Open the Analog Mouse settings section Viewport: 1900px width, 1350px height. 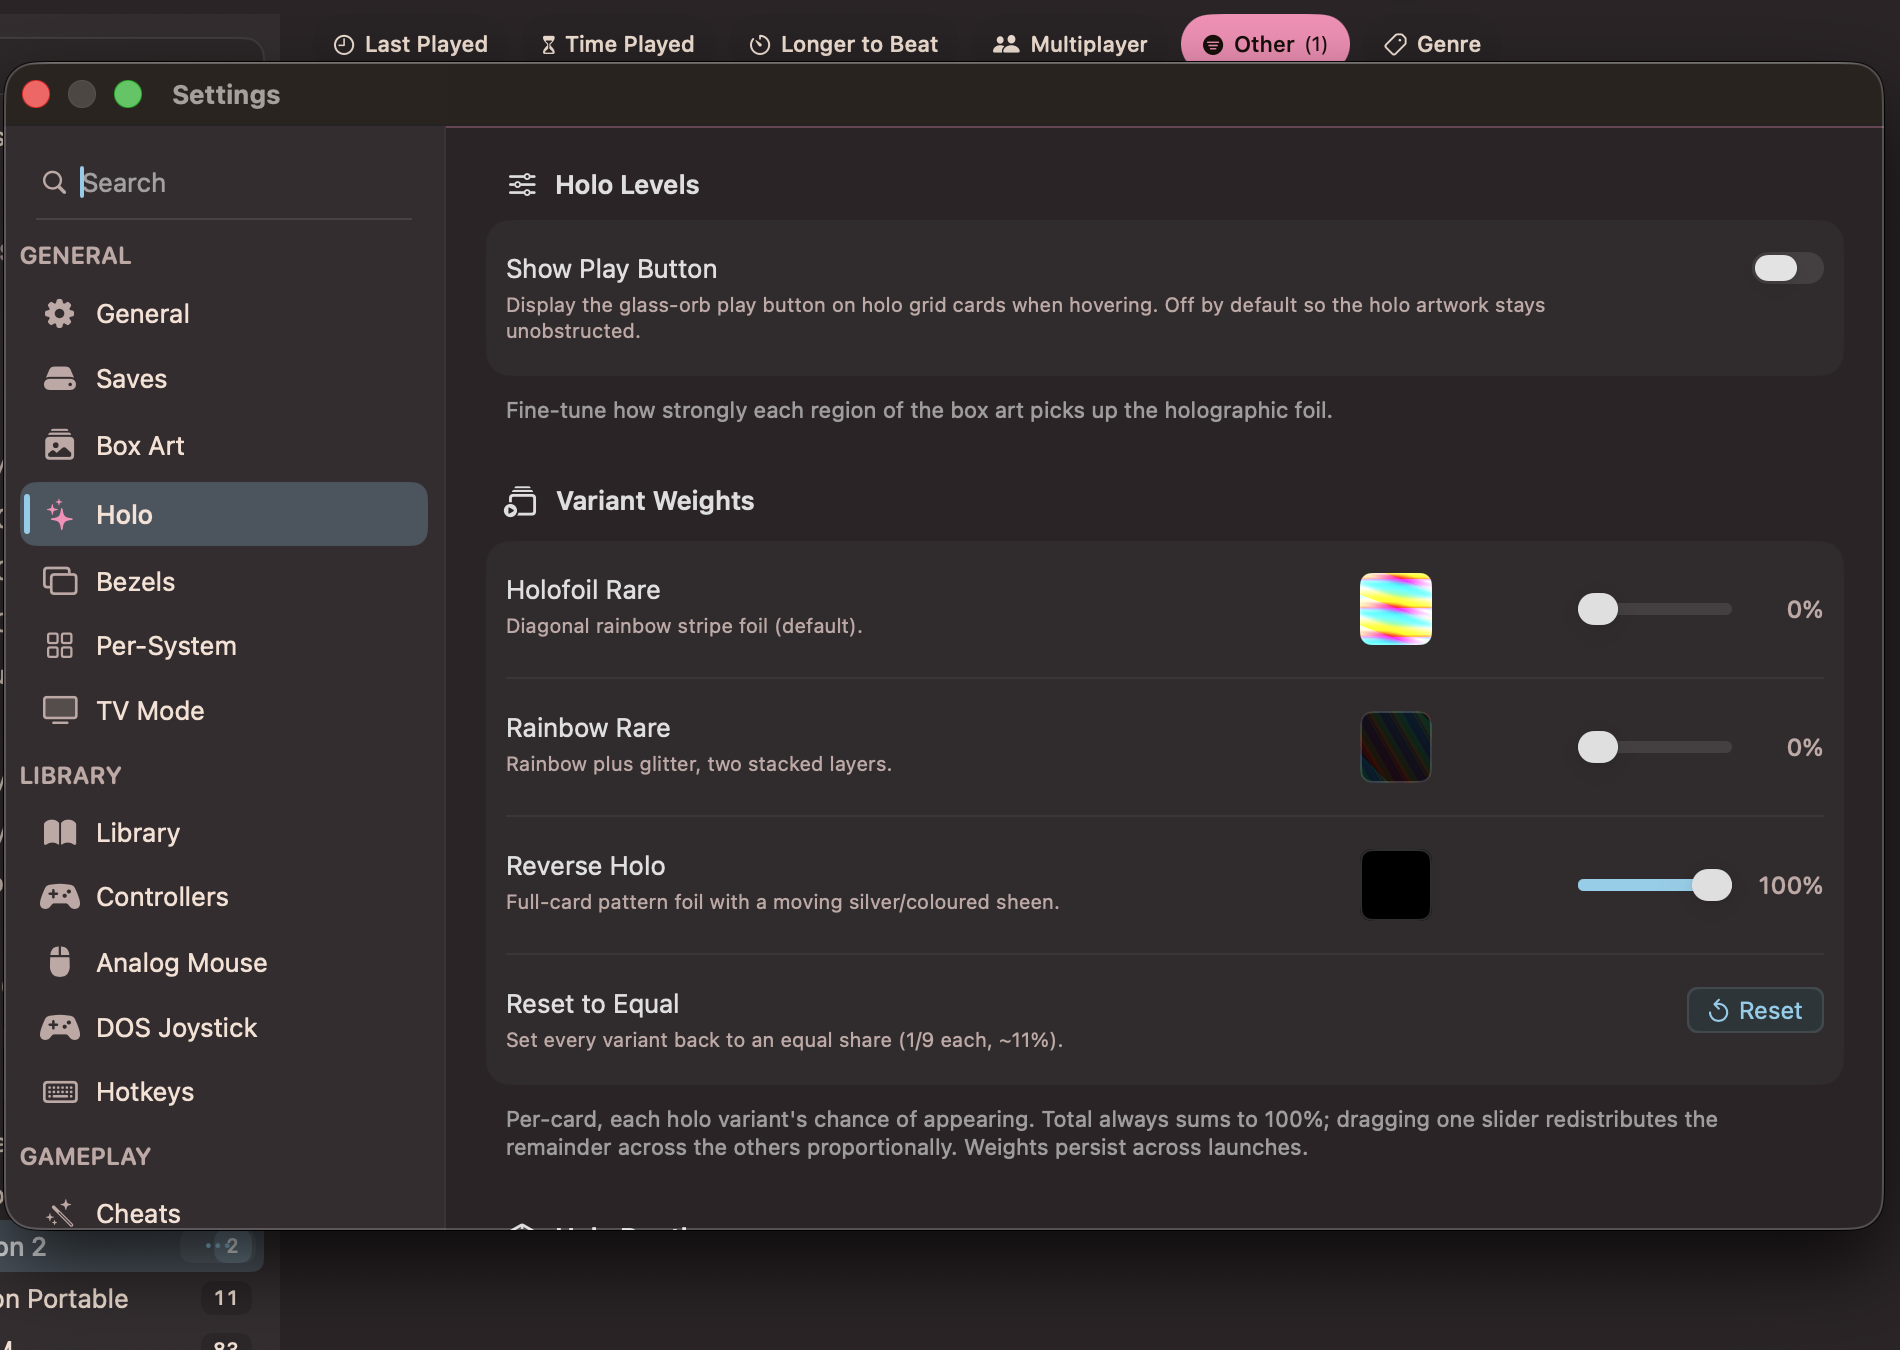(224, 963)
